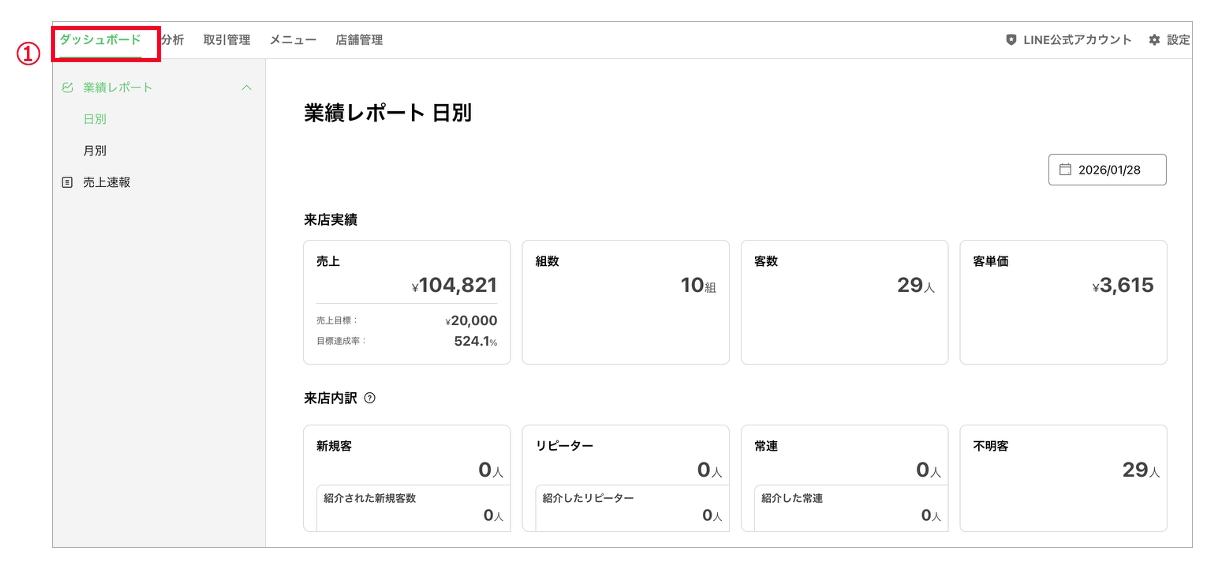Viewport: 1216px width, 568px height.
Task: Click the 来店実績 section heading
Action: point(331,220)
